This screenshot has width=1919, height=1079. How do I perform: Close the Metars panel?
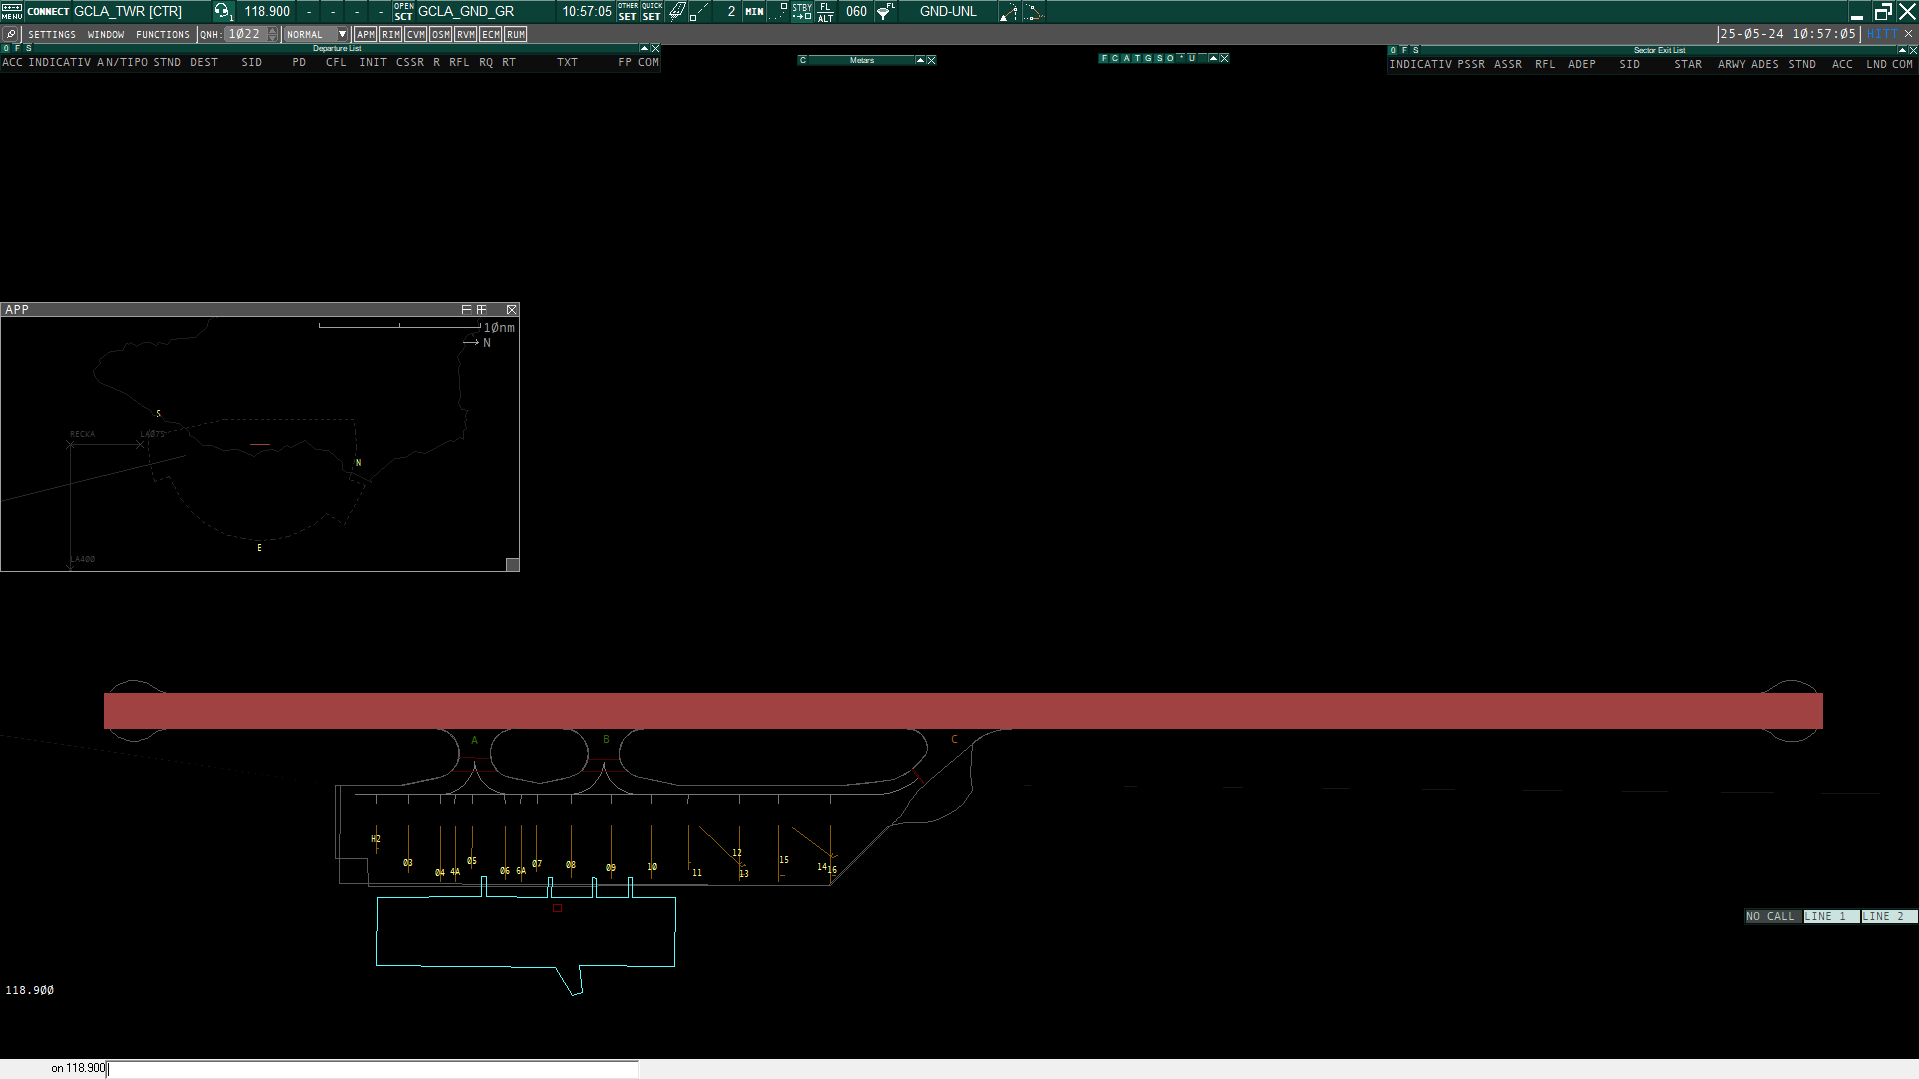(x=931, y=60)
